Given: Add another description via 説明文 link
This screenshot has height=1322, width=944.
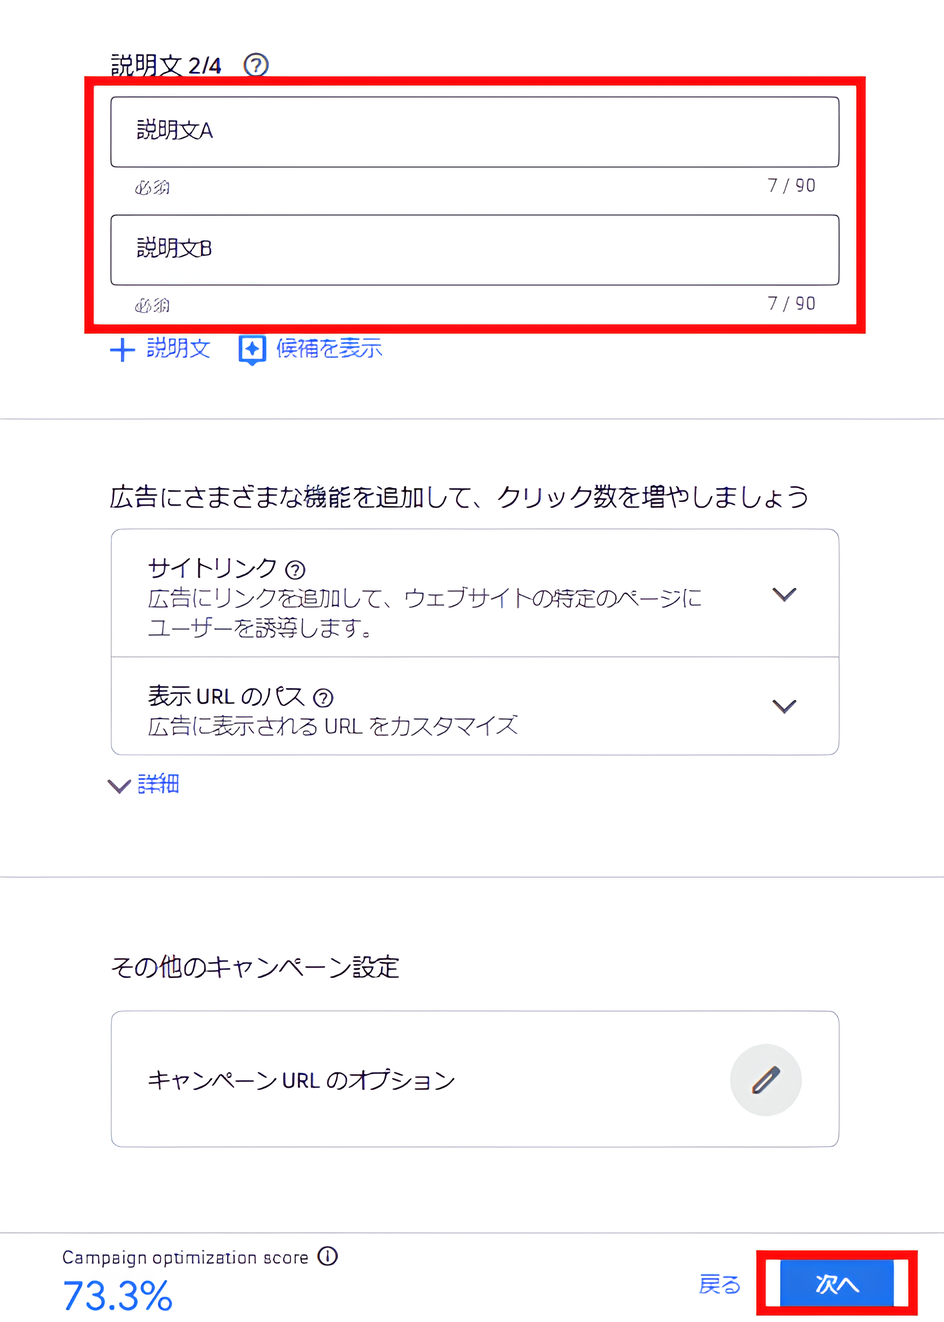Looking at the screenshot, I should pyautogui.click(x=175, y=350).
